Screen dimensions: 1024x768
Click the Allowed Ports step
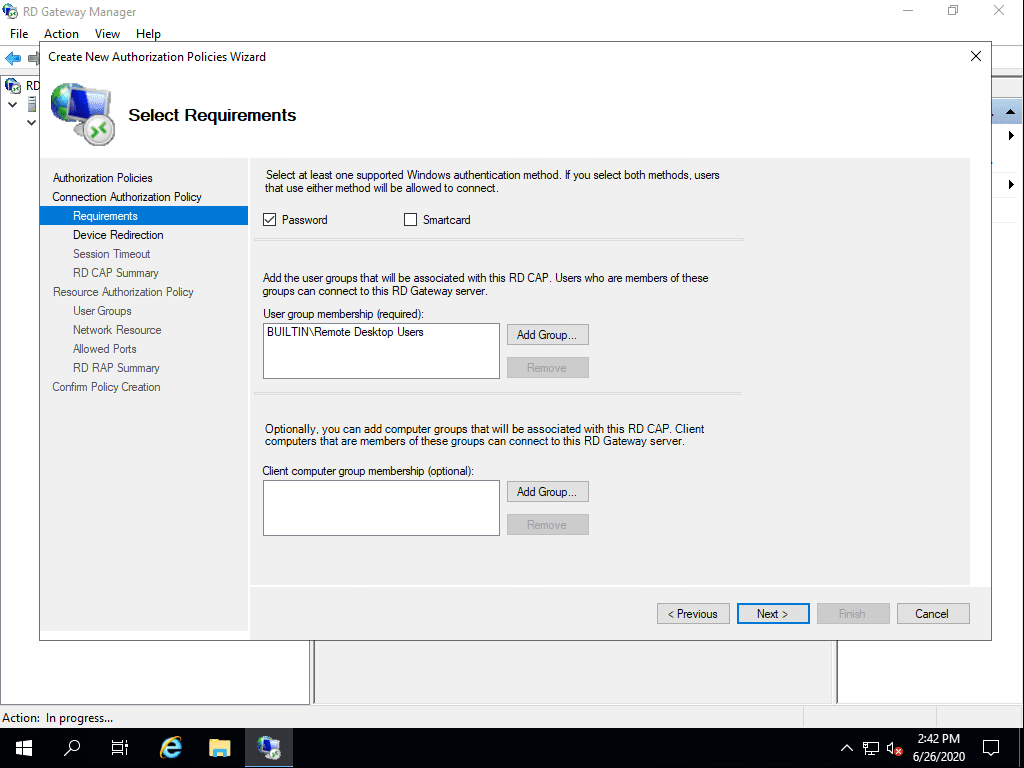(x=104, y=348)
